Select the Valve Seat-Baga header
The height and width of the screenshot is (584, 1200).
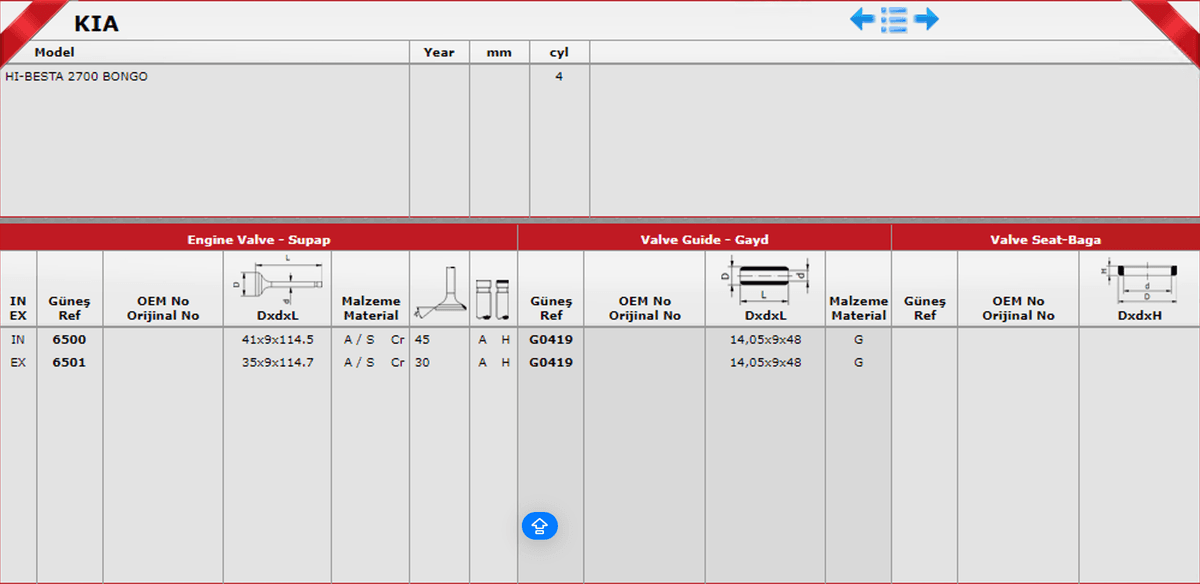point(1045,240)
